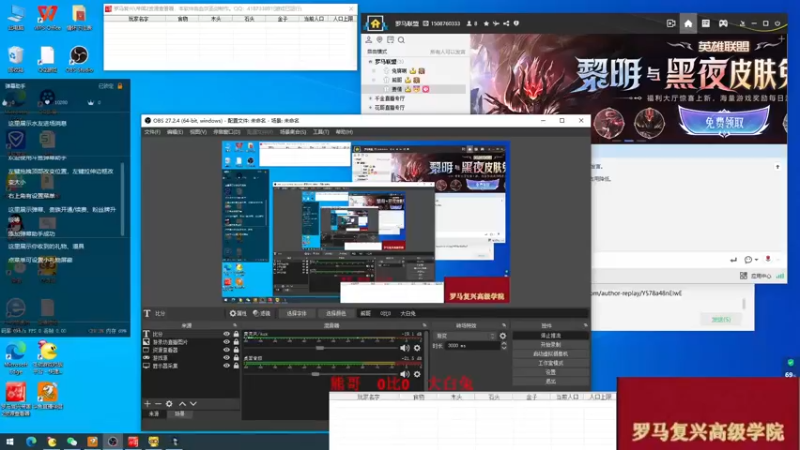Toggle lock on the image source row

(x=236, y=342)
